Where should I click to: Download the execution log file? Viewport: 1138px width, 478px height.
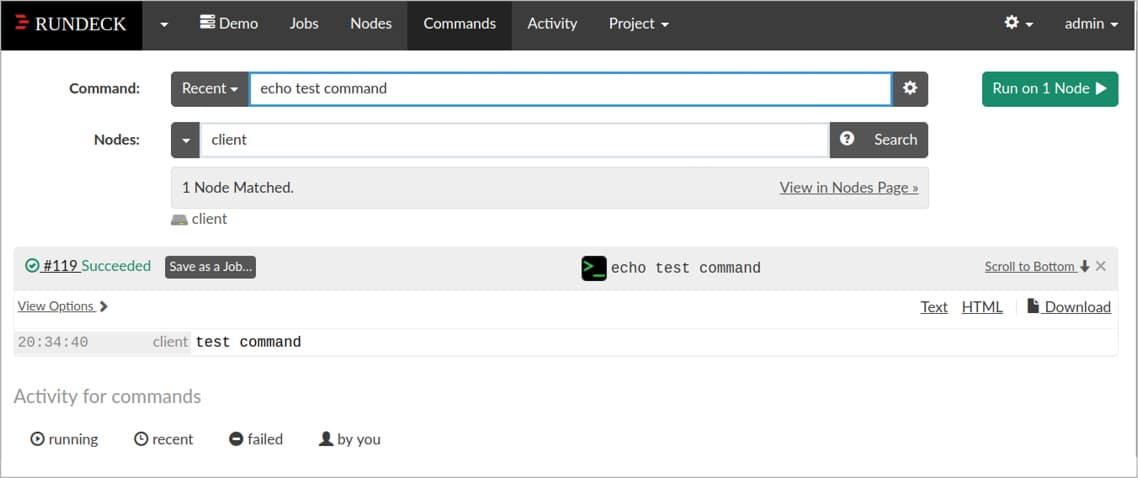tap(1069, 307)
